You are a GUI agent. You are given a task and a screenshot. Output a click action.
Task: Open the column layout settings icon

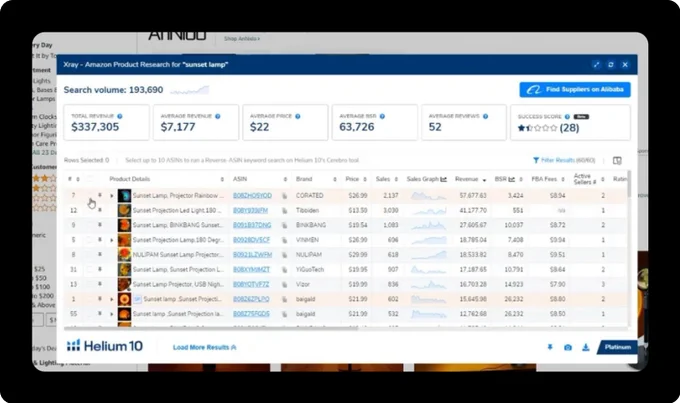click(x=617, y=161)
